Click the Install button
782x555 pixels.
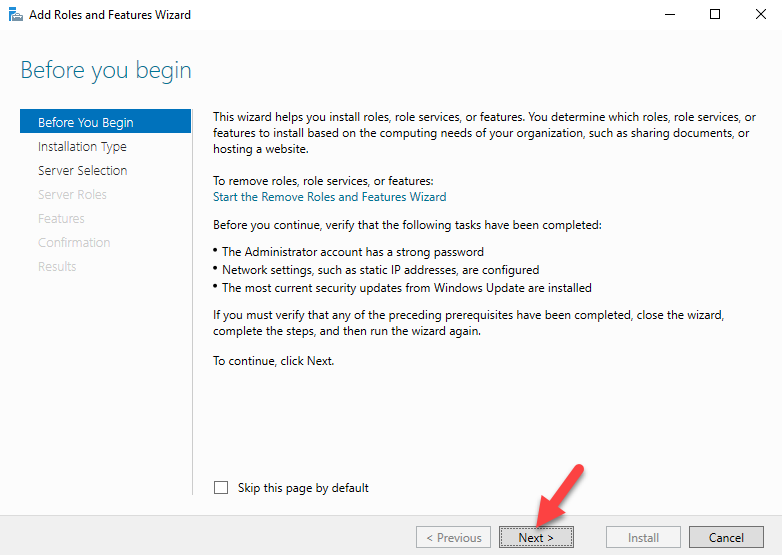click(x=643, y=537)
